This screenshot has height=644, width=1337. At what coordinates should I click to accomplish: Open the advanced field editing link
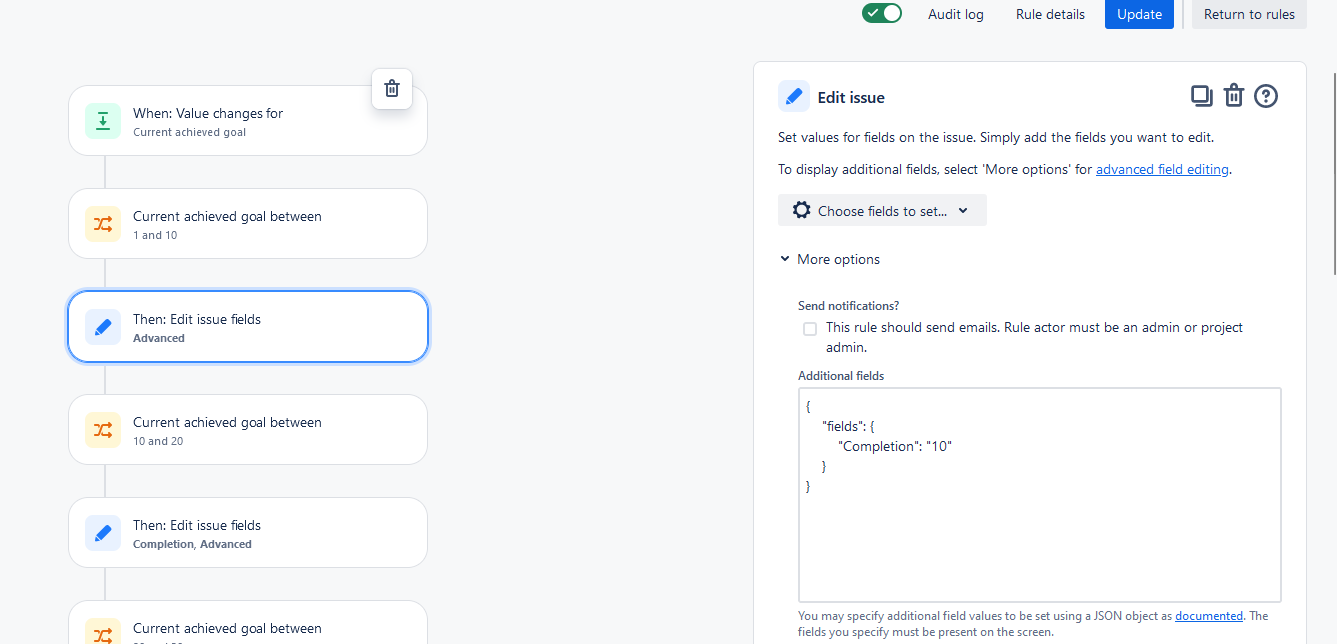pos(1162,168)
